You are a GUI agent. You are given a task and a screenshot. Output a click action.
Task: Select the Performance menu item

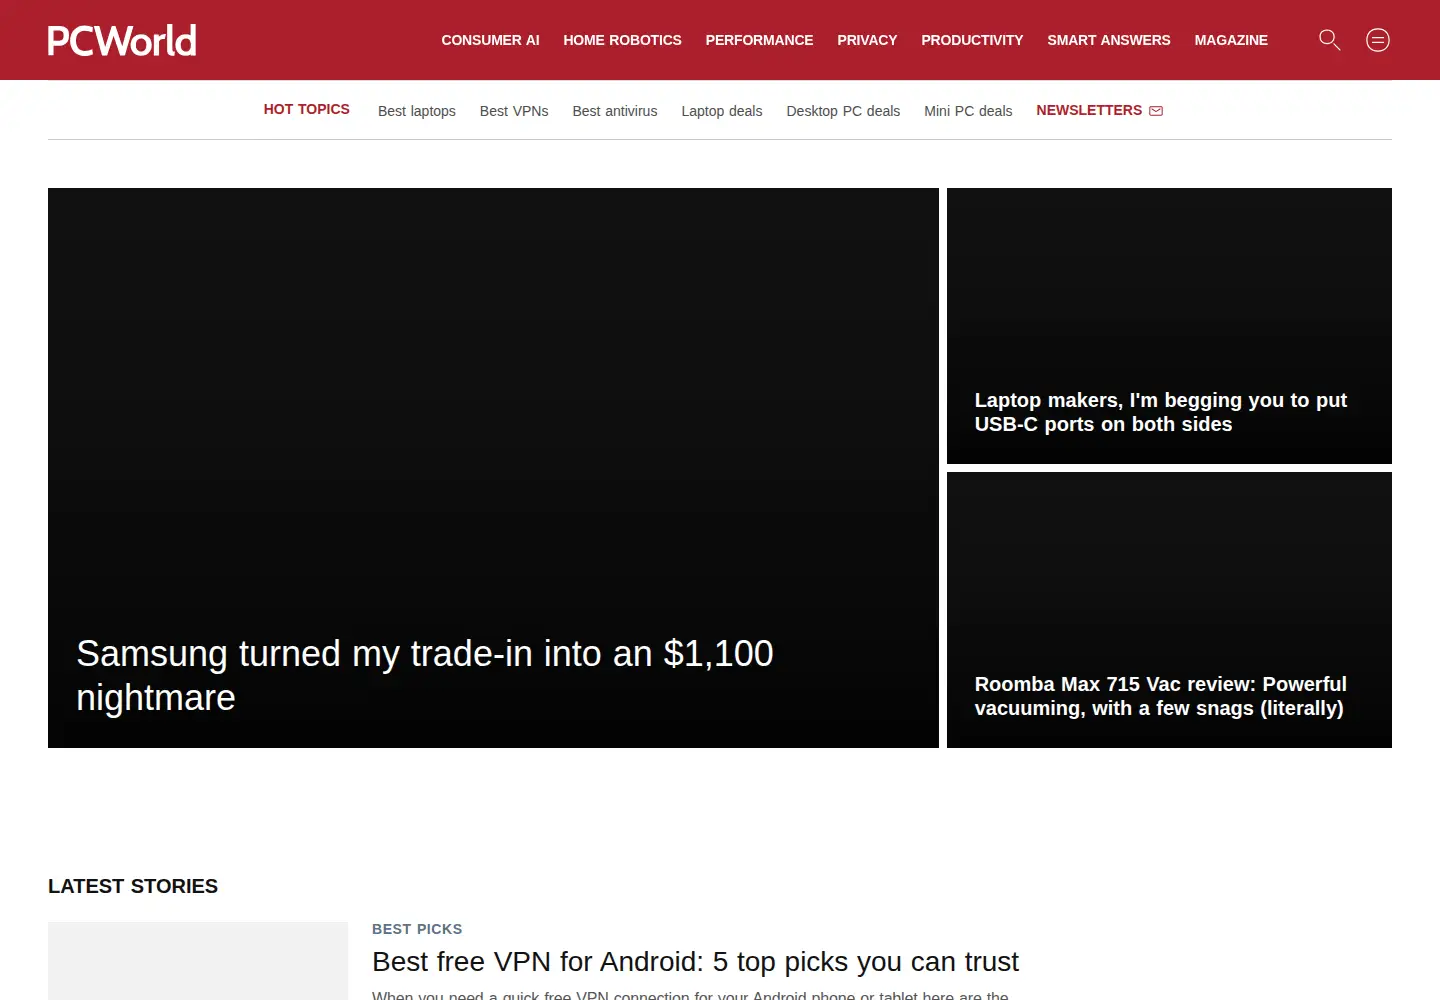(x=759, y=40)
